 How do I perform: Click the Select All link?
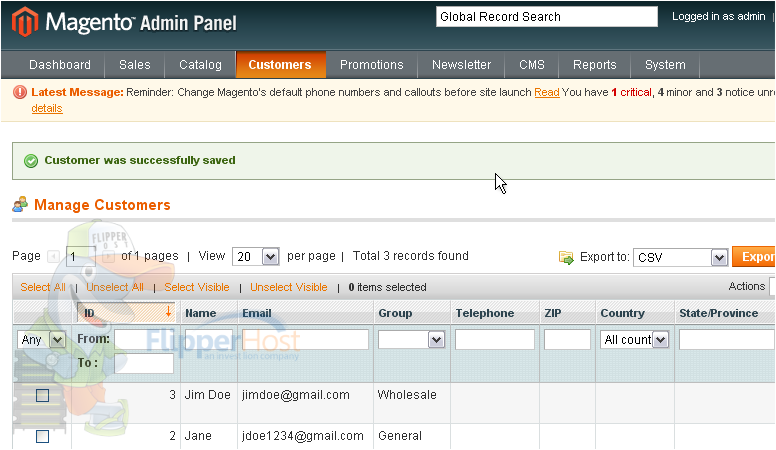click(x=43, y=287)
